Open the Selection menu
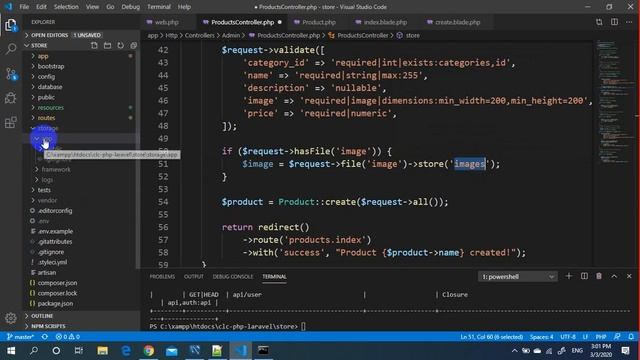This screenshot has height=360, width=640. pos(66,7)
